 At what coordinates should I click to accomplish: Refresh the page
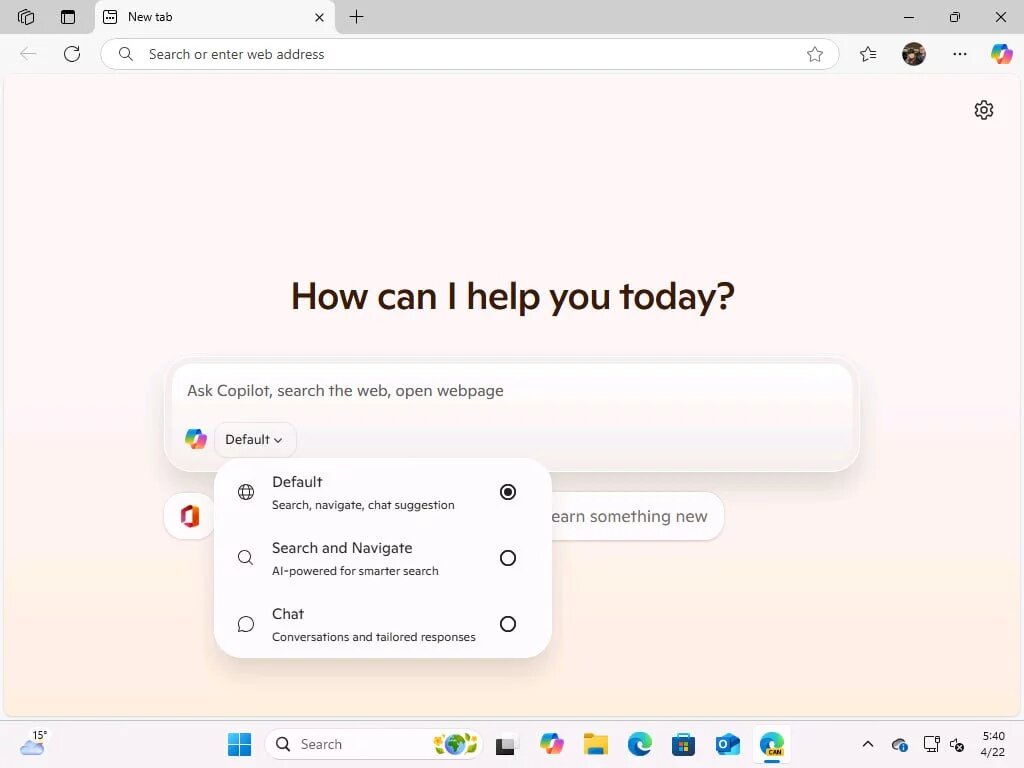(x=72, y=54)
